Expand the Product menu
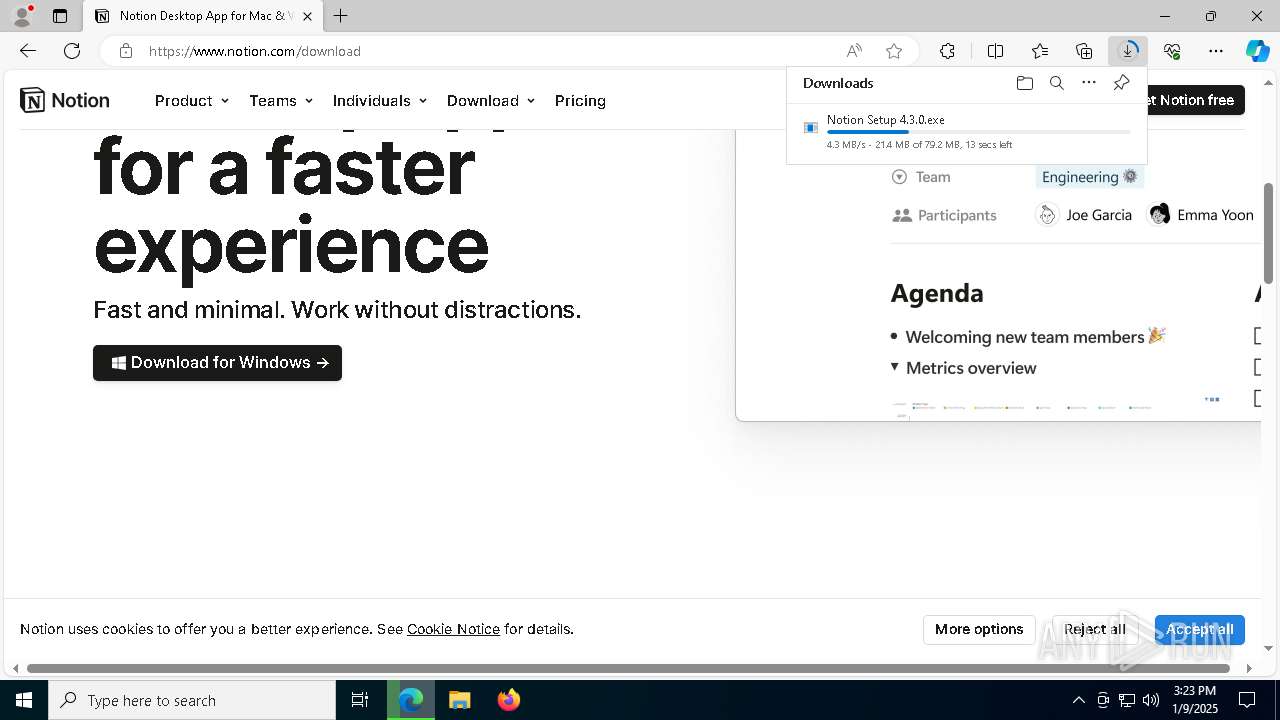Image resolution: width=1280 pixels, height=720 pixels. (192, 100)
